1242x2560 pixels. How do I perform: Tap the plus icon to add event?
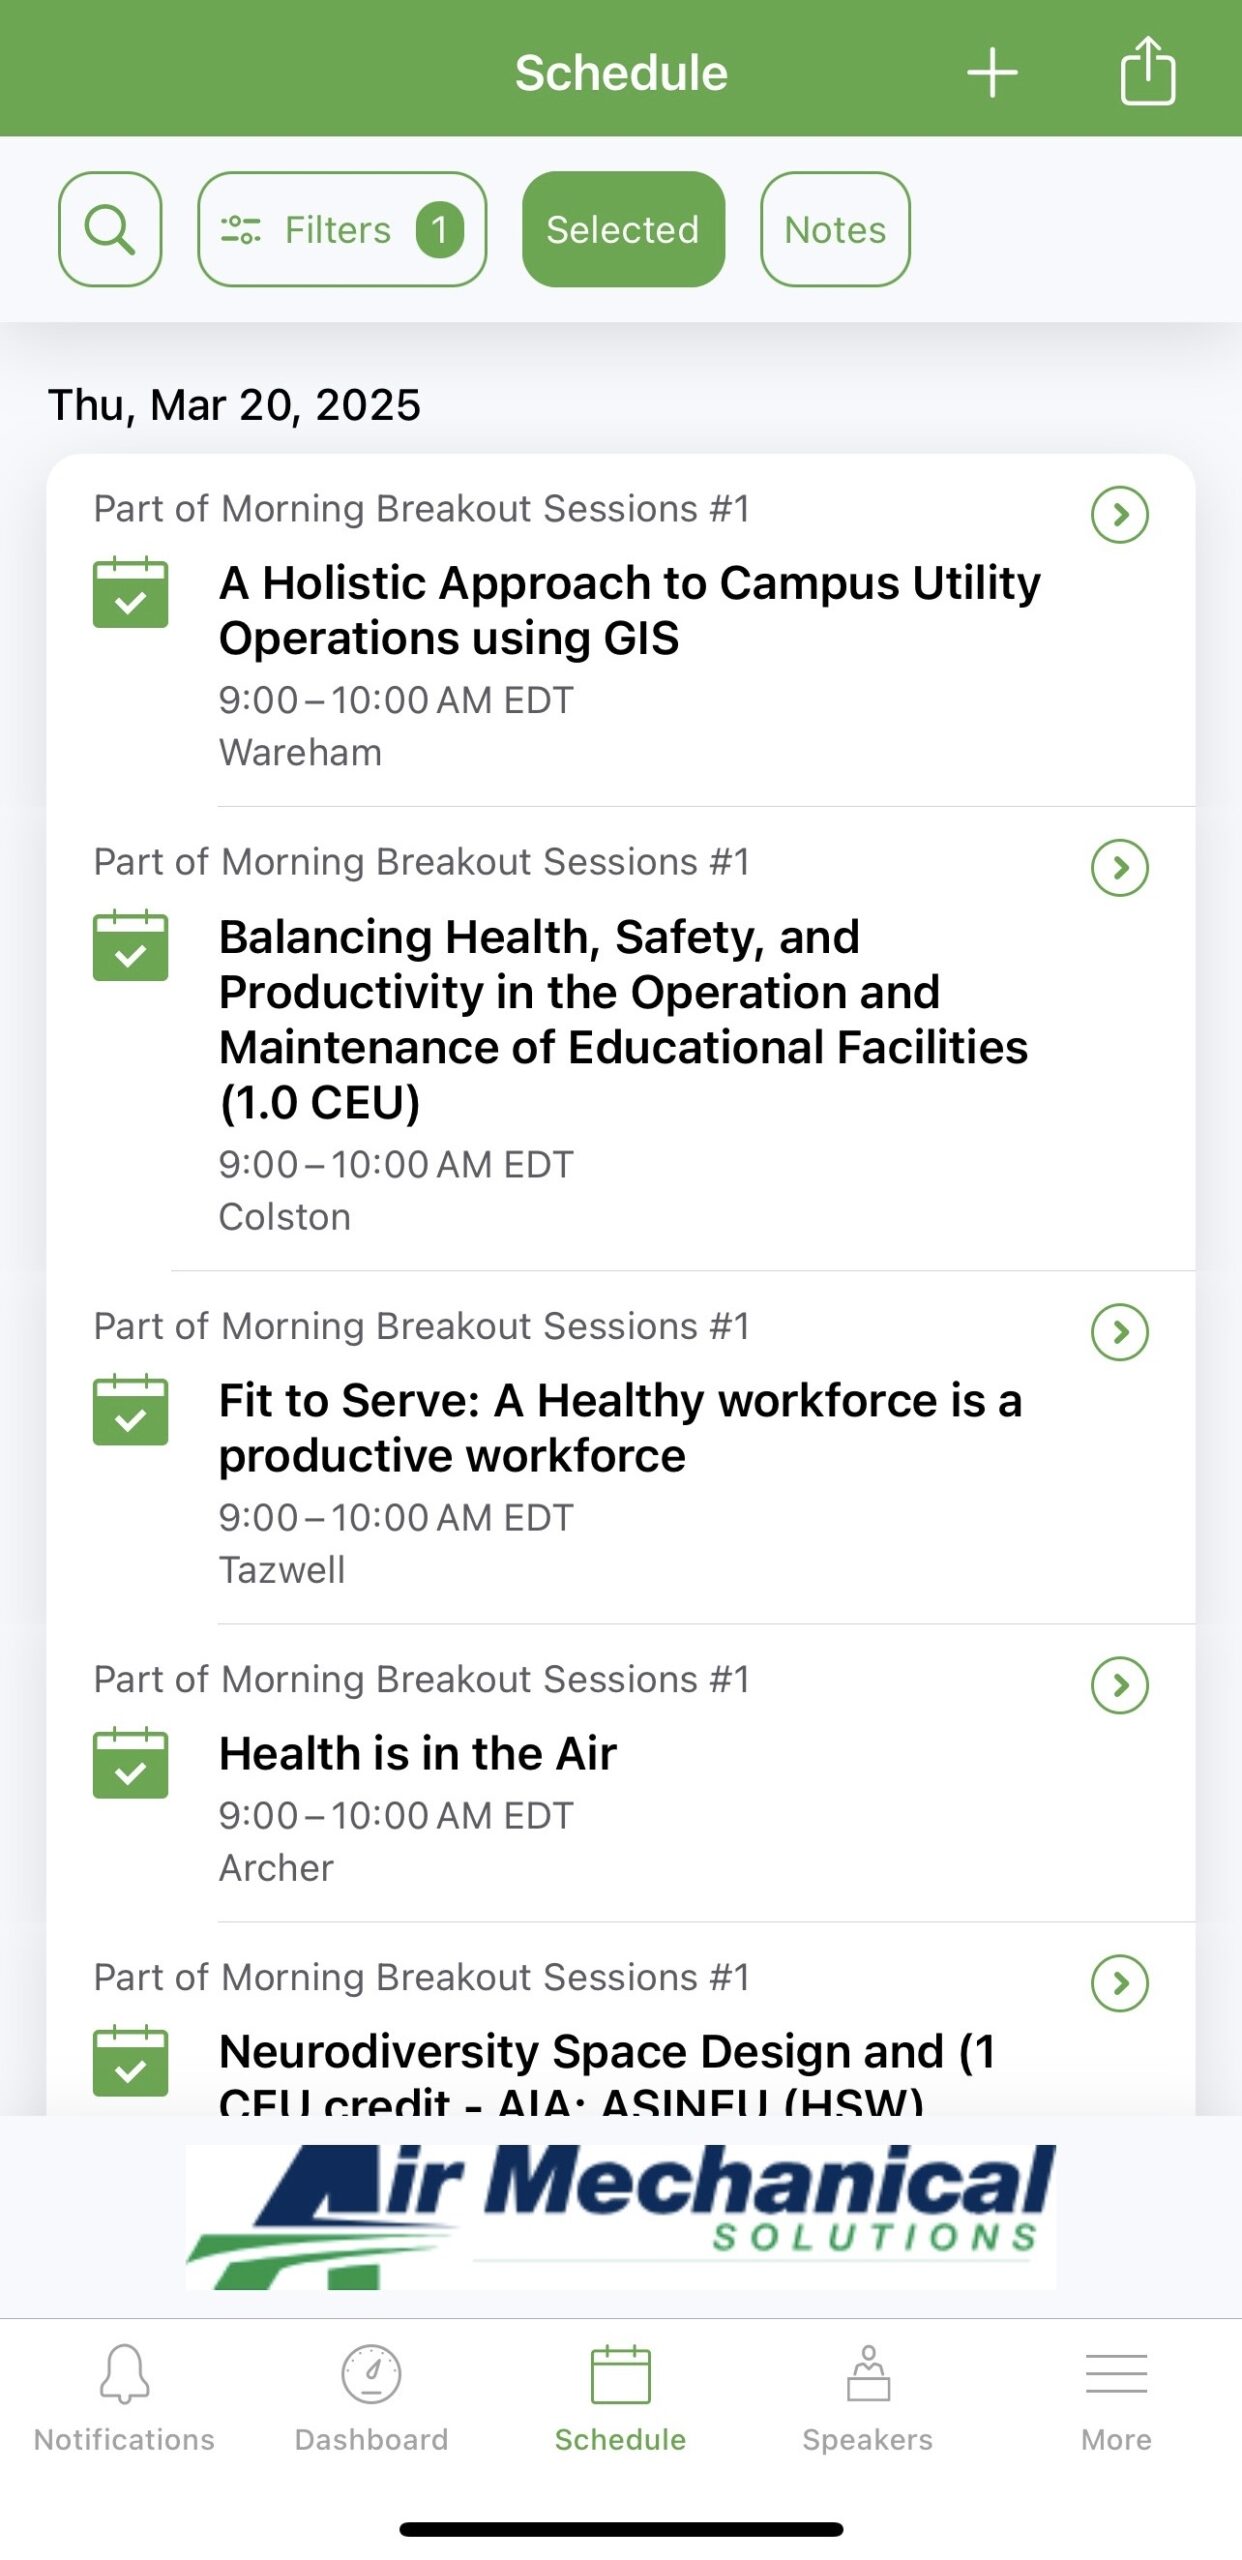[x=991, y=73]
